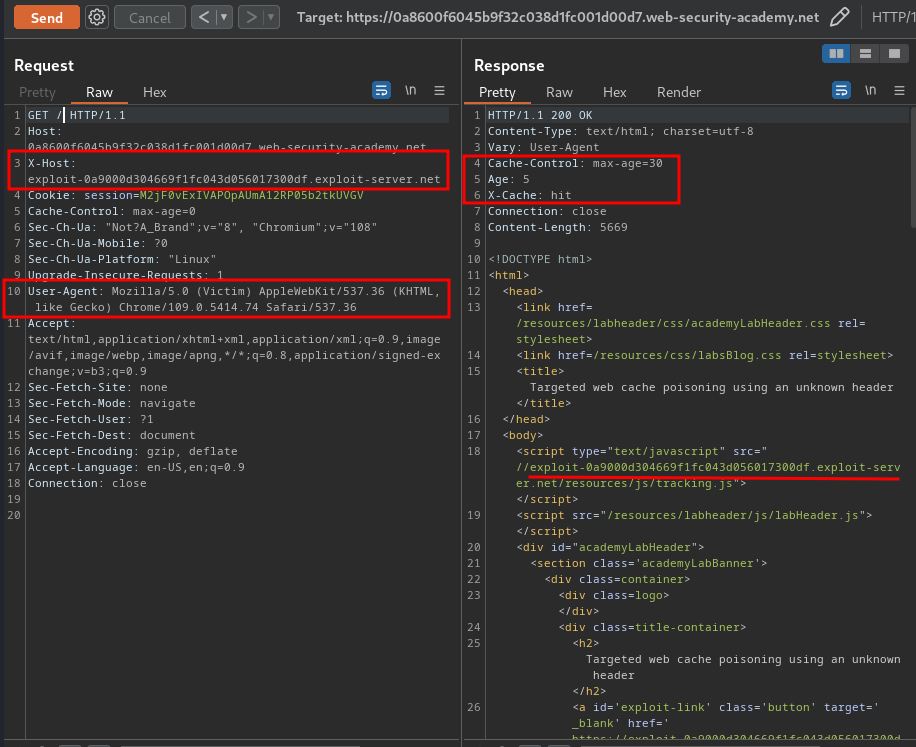Click the Accept-Encoding: gzip, deflate line
The height and width of the screenshot is (747, 916).
tap(133, 451)
